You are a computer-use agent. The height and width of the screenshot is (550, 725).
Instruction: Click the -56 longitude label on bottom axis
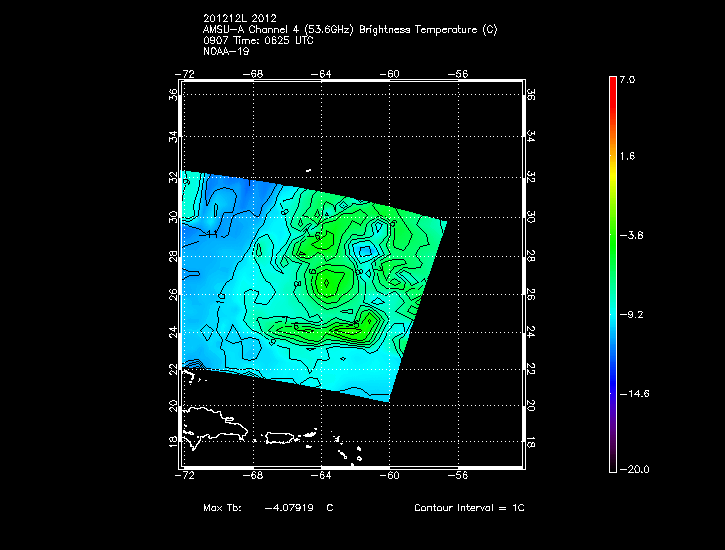point(459,477)
